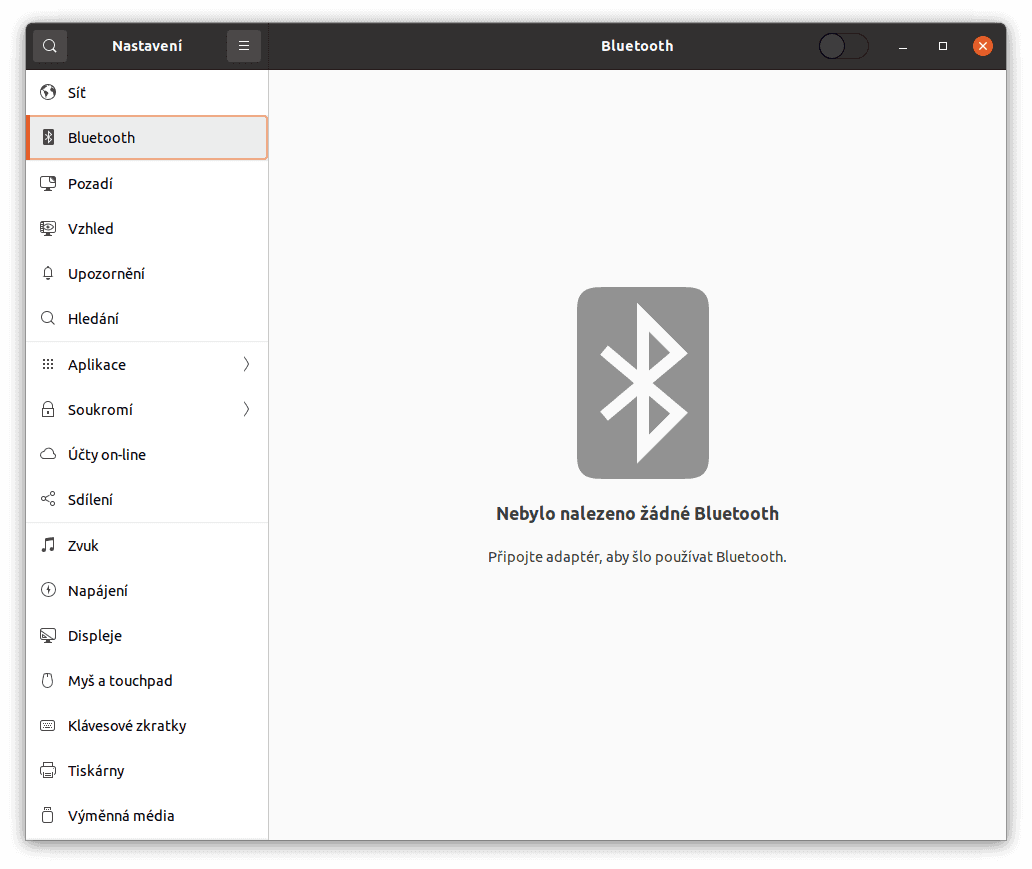Minimize the Settings window
This screenshot has height=869, width=1032.
903,46
